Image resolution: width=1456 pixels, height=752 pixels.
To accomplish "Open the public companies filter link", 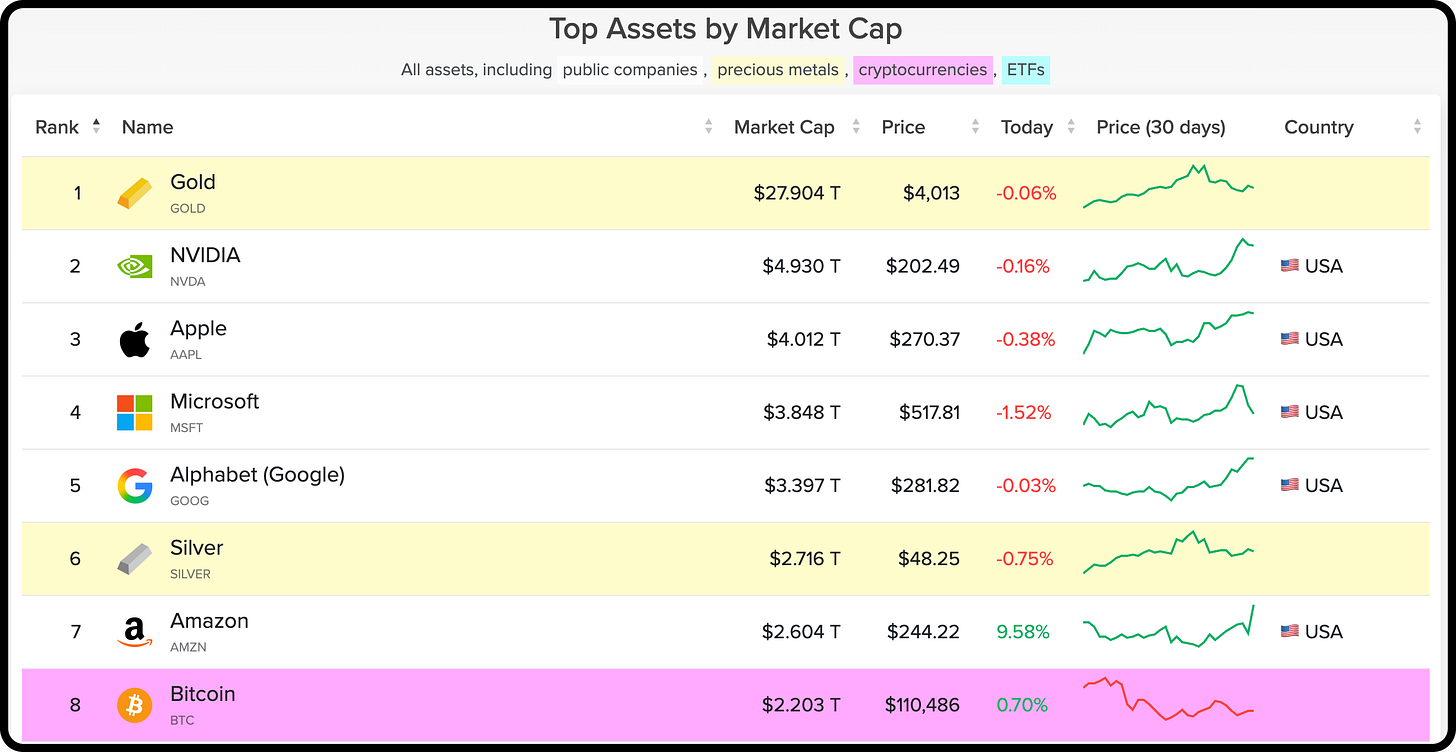I will click(x=630, y=70).
